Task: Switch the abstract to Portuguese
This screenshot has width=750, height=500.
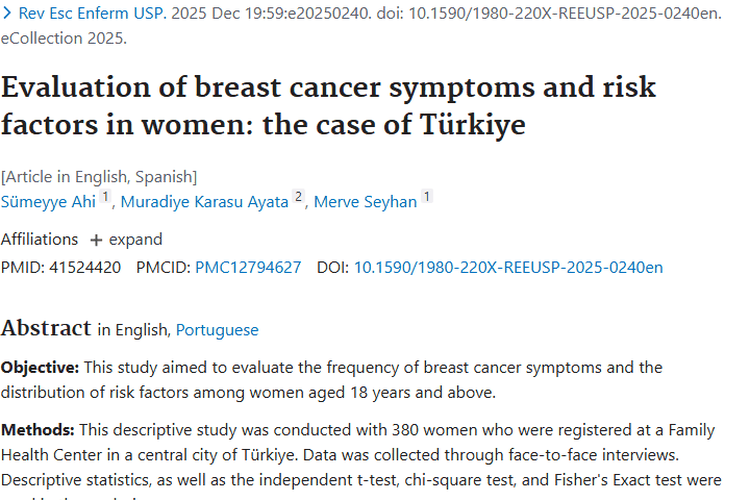Action: (217, 329)
